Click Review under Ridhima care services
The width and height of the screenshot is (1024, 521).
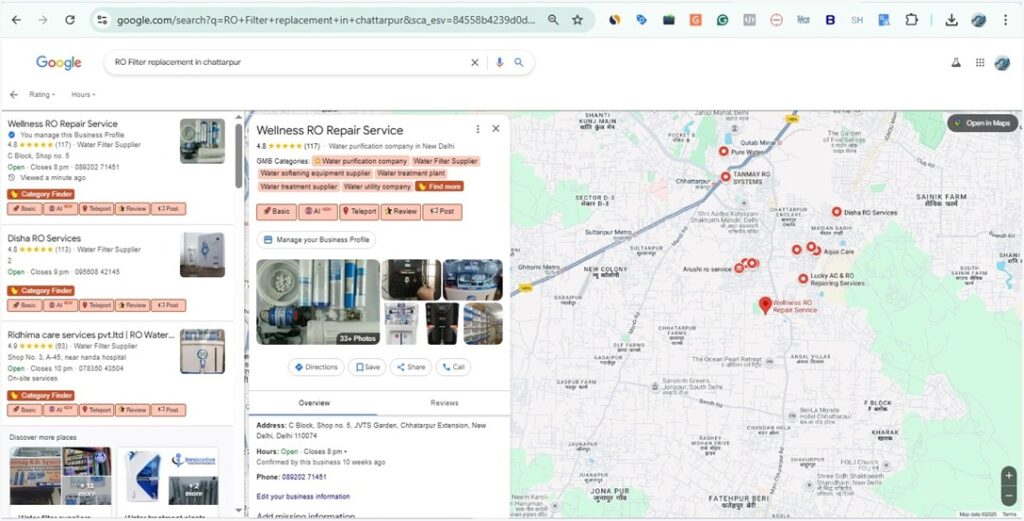coord(133,410)
